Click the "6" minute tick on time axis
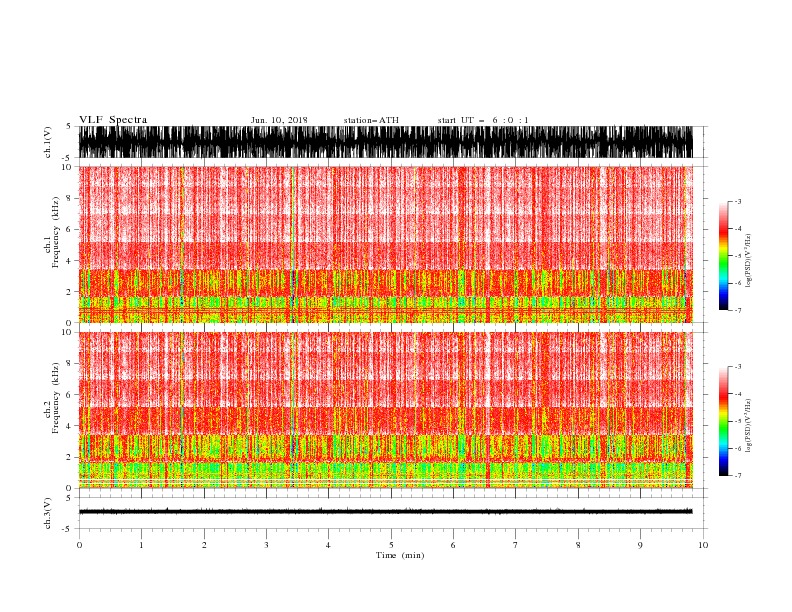 coord(453,545)
